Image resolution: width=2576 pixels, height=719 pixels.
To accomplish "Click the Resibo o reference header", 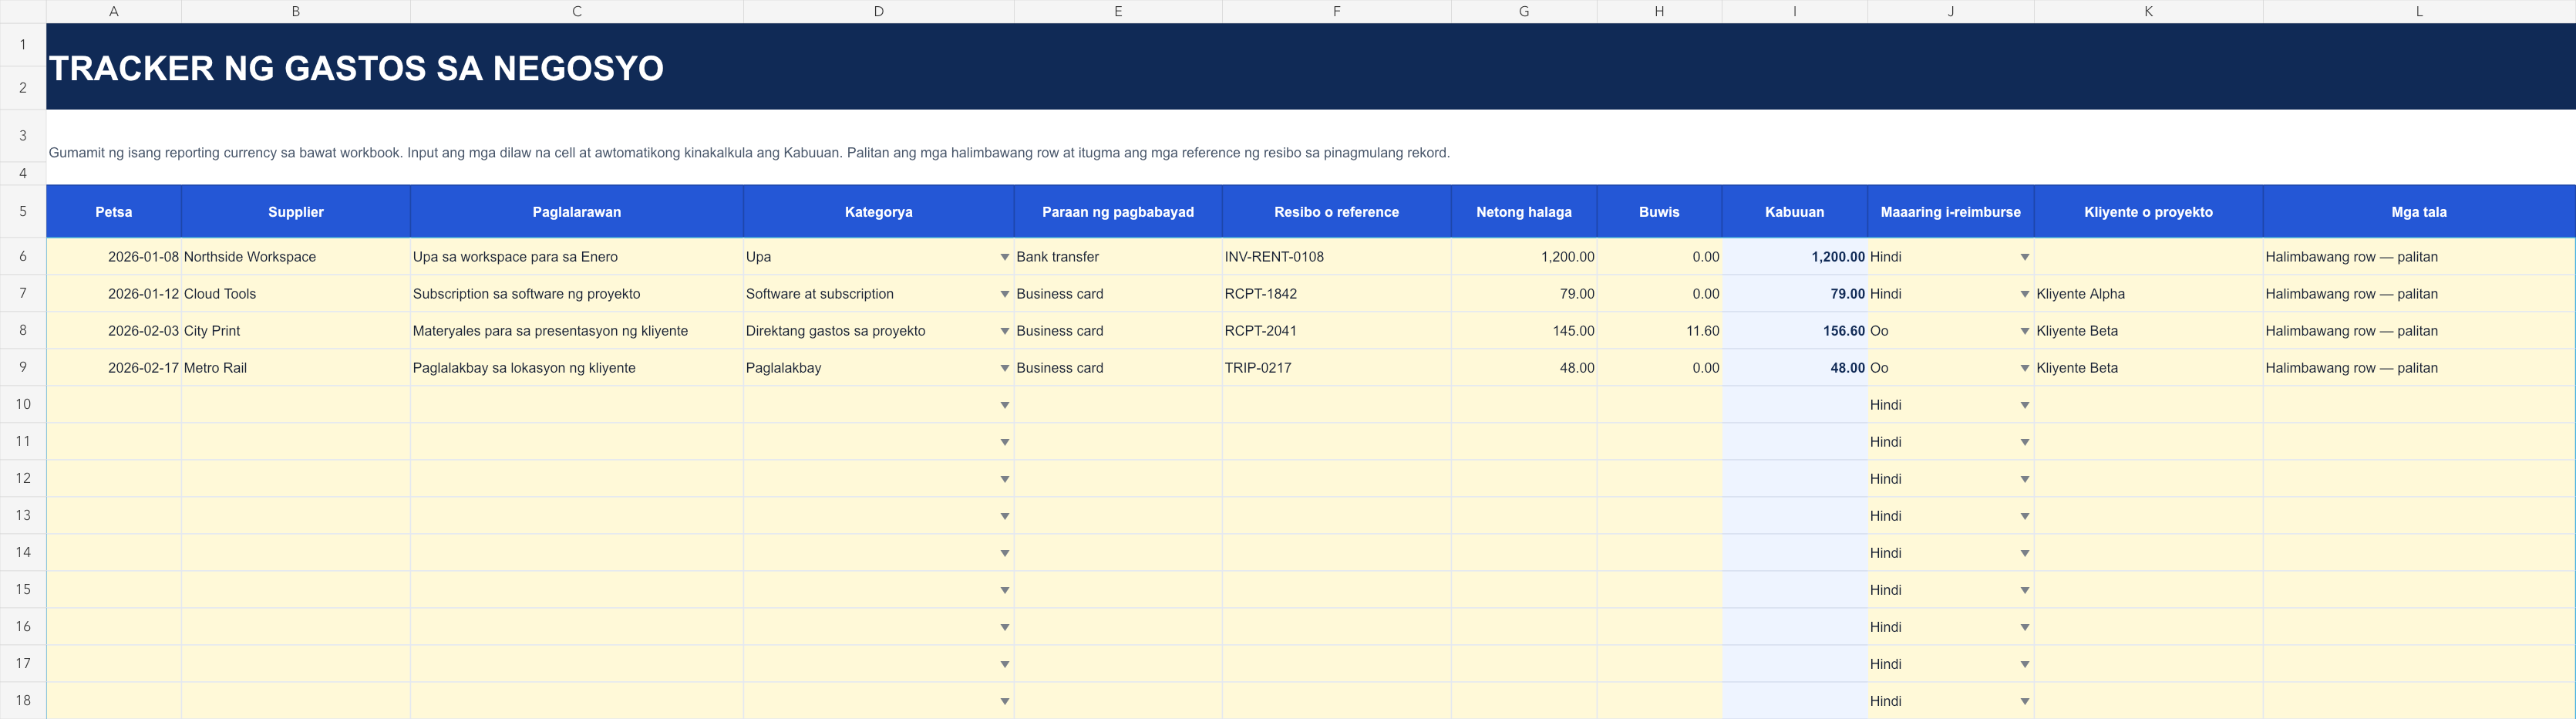I will pyautogui.click(x=1336, y=211).
